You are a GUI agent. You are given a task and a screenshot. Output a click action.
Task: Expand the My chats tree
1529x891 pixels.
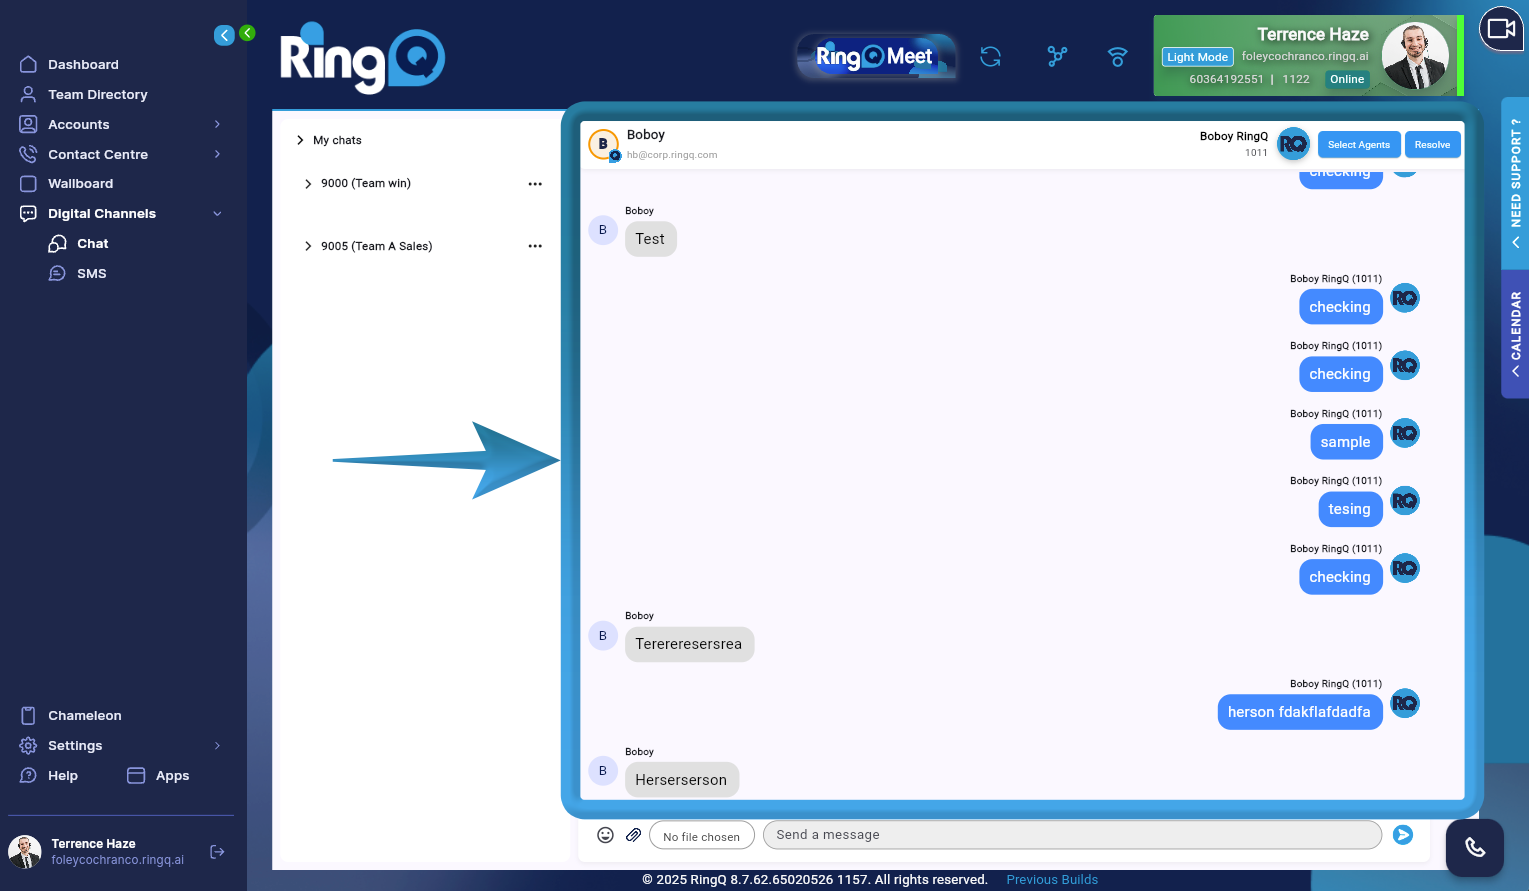pos(300,140)
